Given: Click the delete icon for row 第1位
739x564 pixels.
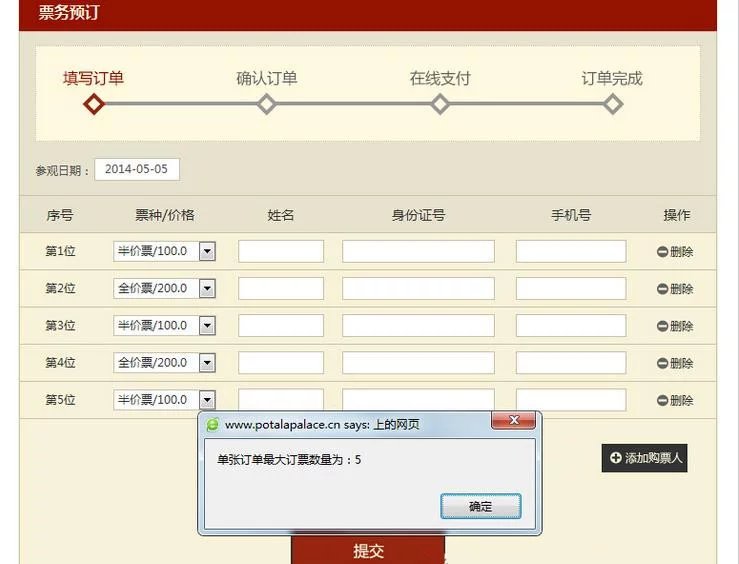Looking at the screenshot, I should click(662, 252).
